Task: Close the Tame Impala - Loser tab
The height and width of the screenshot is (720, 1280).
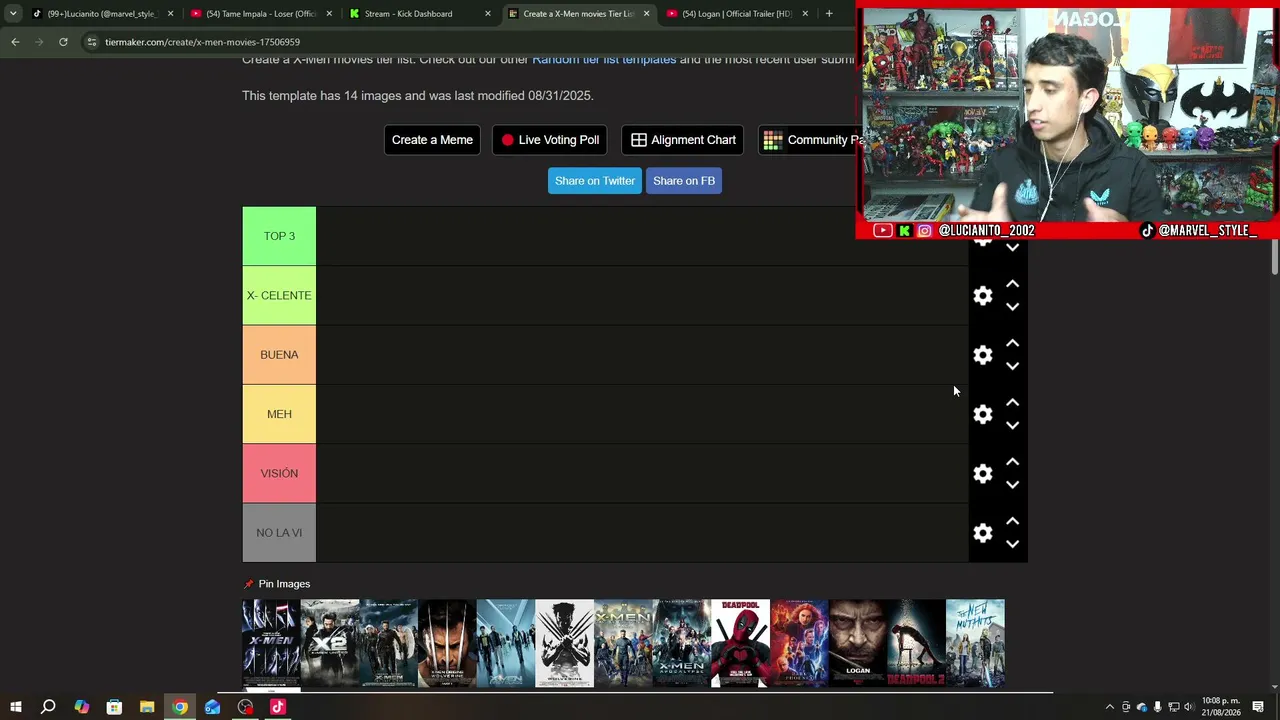Action: click(x=329, y=14)
